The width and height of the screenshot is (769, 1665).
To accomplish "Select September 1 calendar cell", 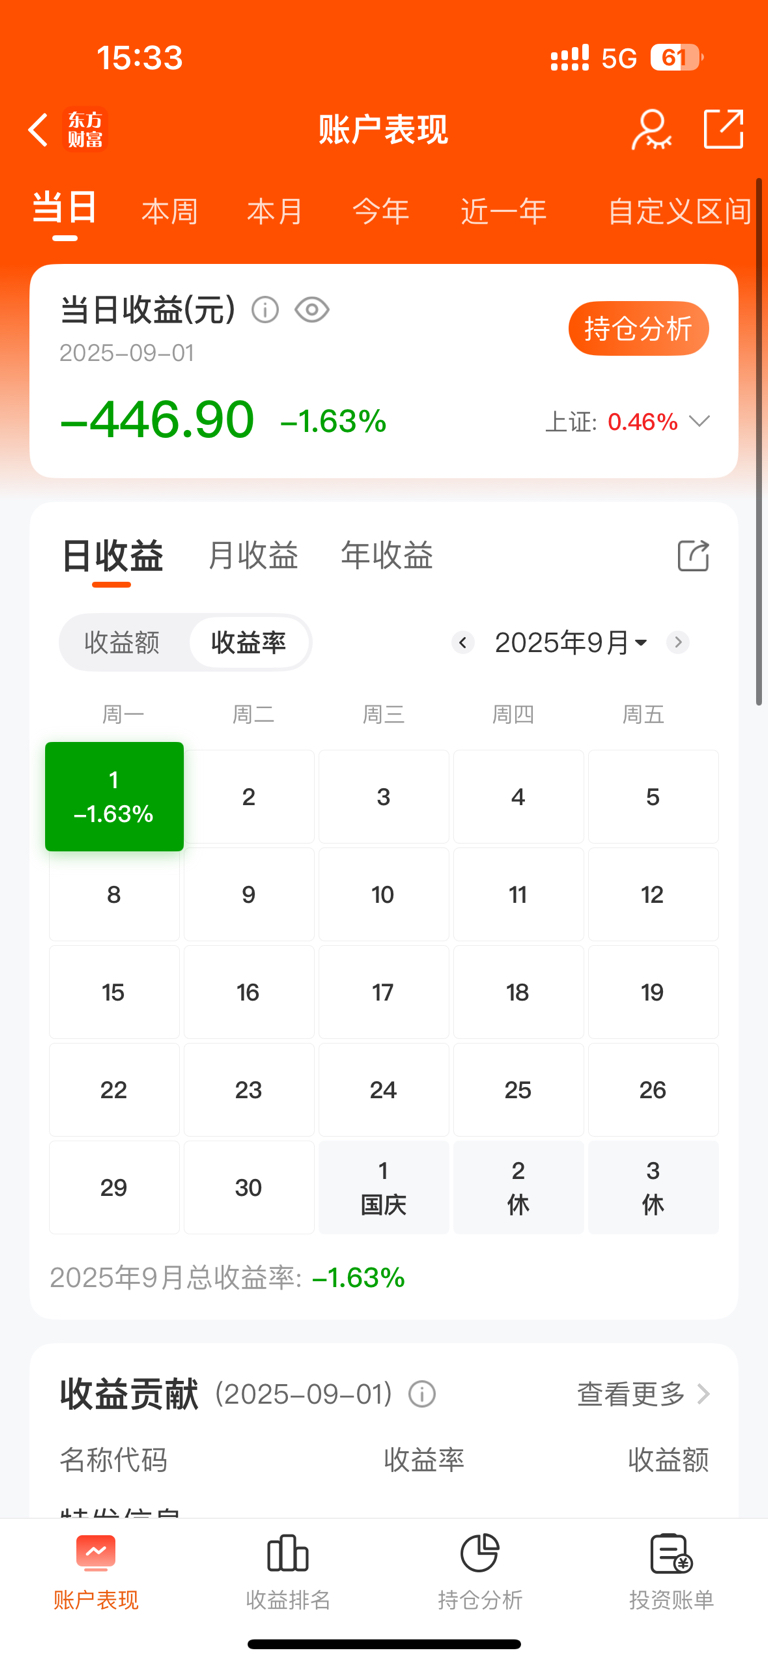I will (x=114, y=797).
